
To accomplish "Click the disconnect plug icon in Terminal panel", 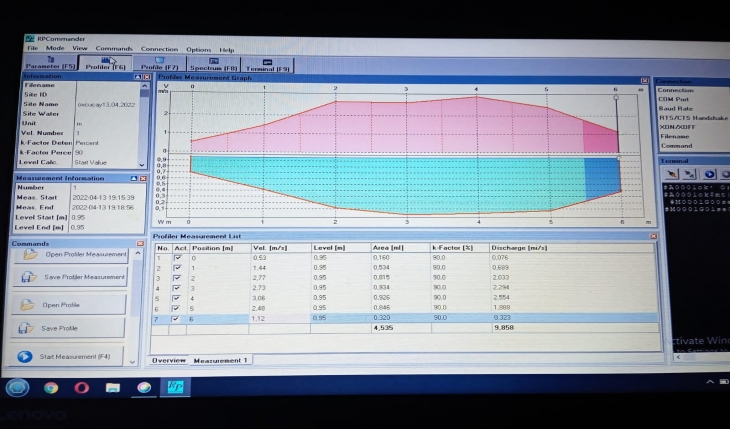I will [689, 174].
